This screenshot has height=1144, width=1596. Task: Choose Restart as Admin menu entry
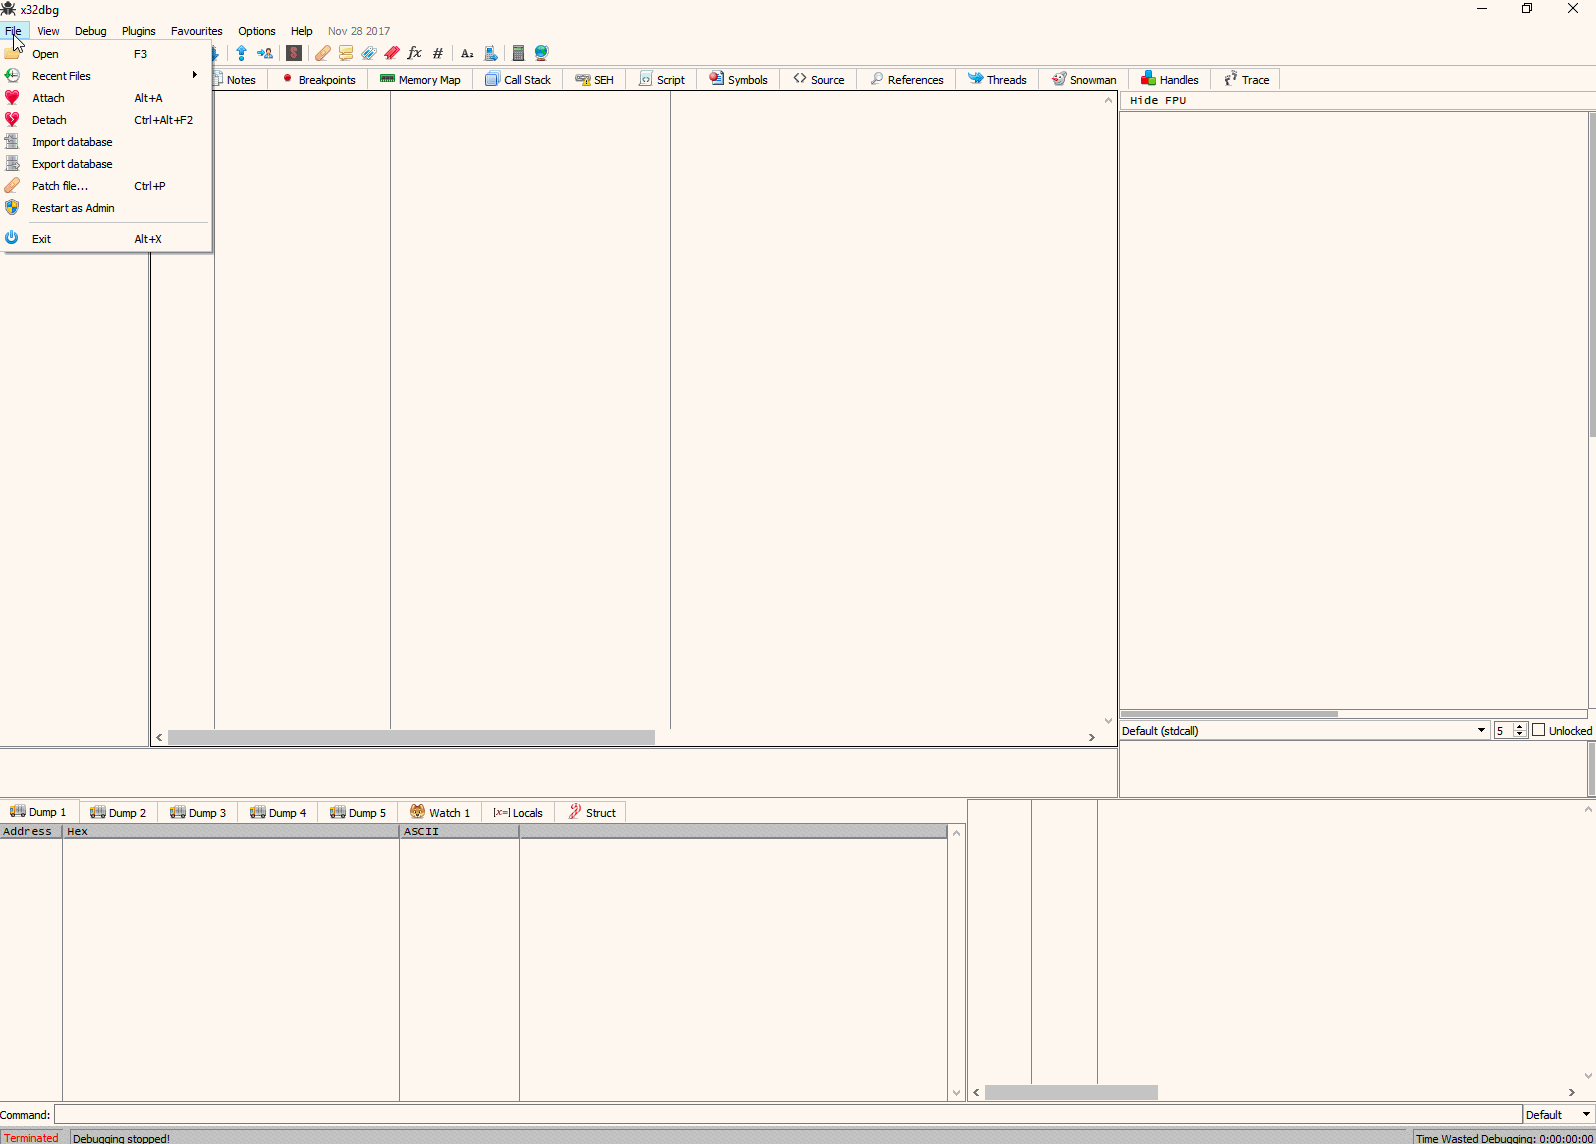[x=73, y=208]
